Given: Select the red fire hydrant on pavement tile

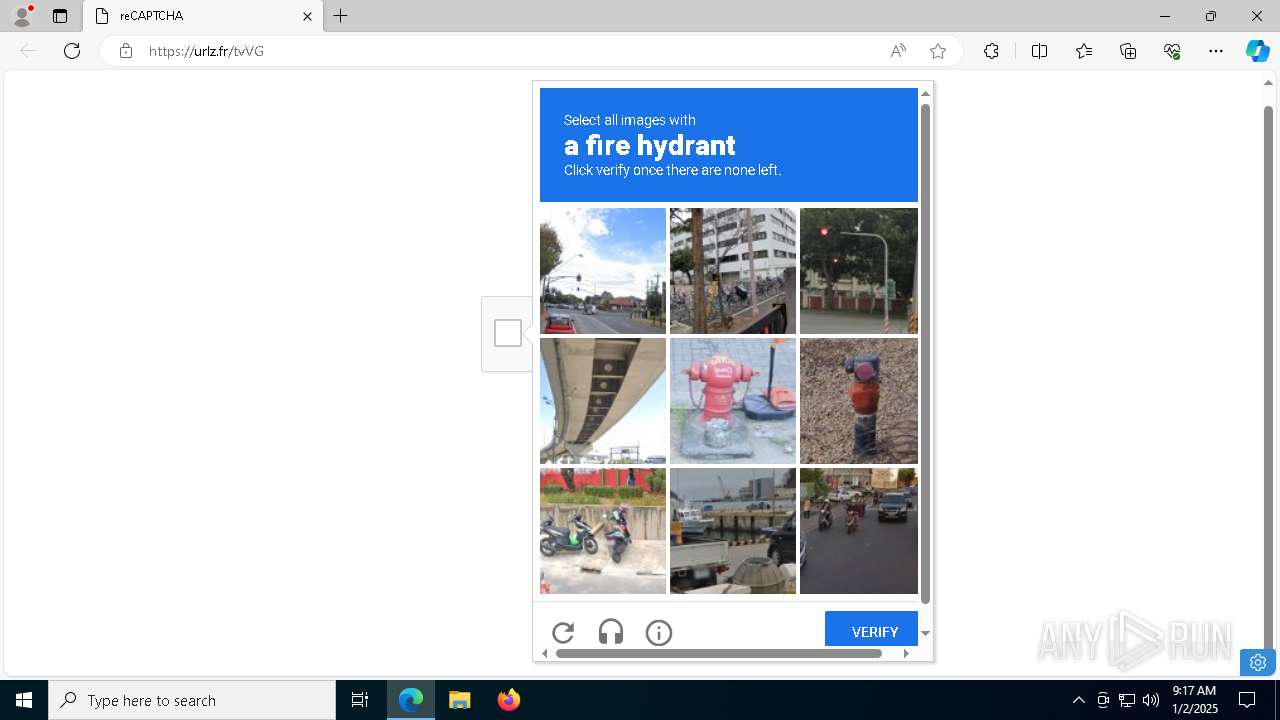Looking at the screenshot, I should (733, 401).
